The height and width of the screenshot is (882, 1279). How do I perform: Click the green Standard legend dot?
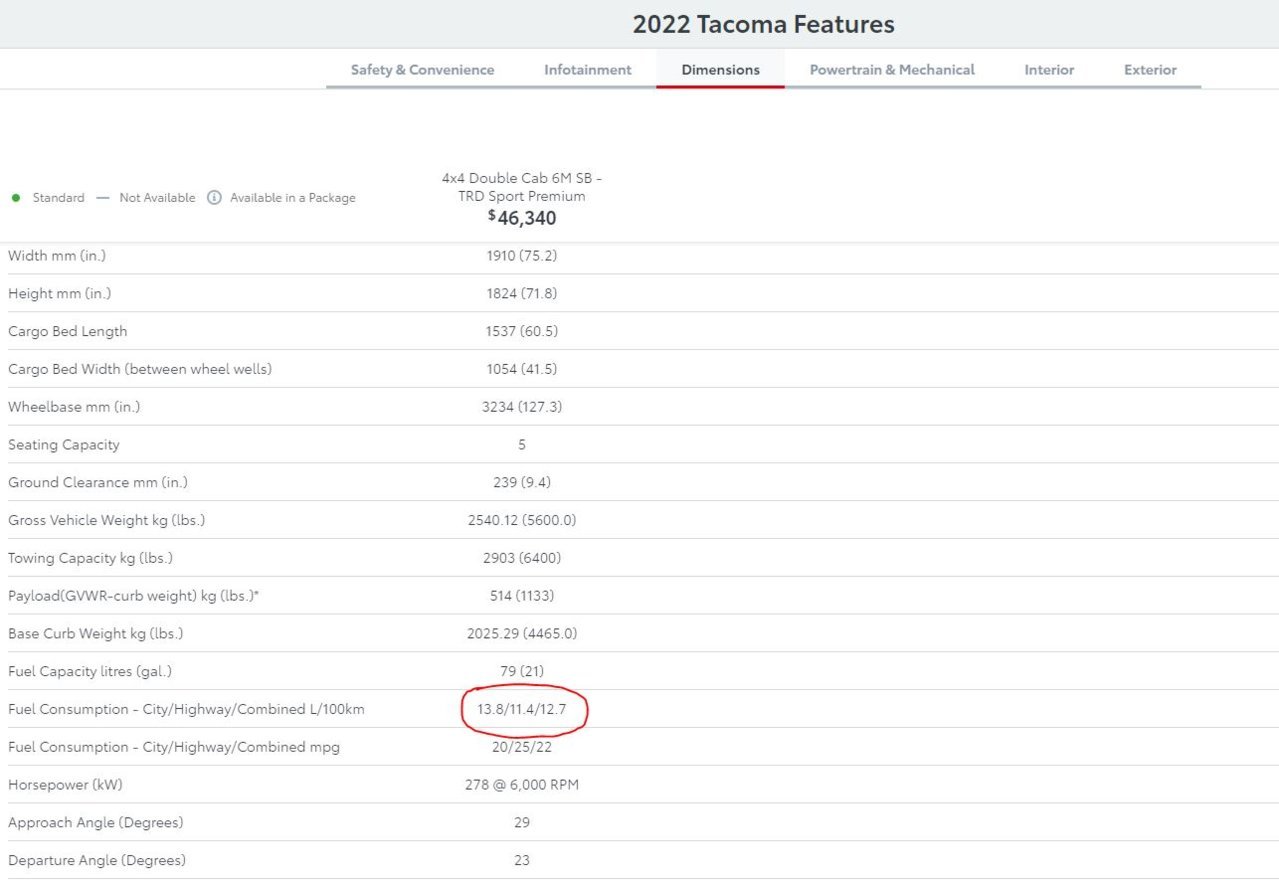[16, 198]
